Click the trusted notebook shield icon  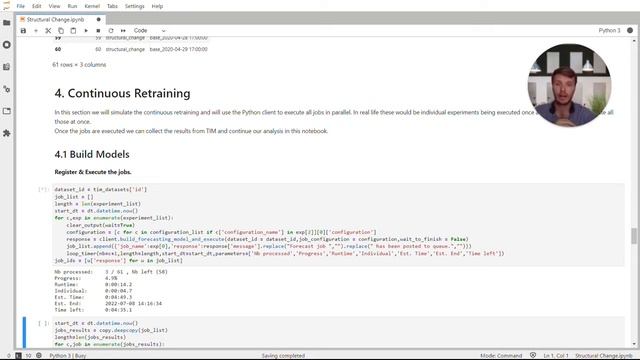(x=533, y=356)
